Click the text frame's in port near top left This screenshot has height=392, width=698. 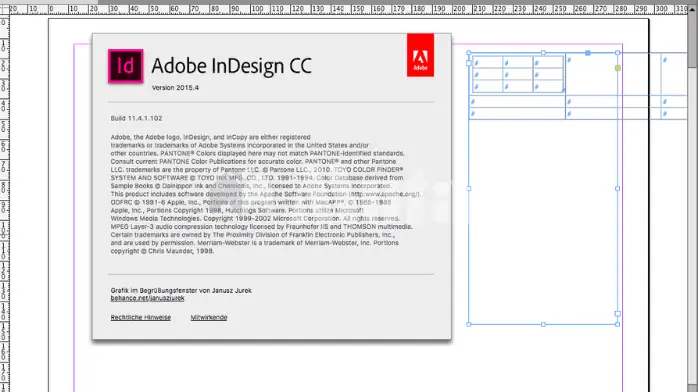click(x=469, y=63)
